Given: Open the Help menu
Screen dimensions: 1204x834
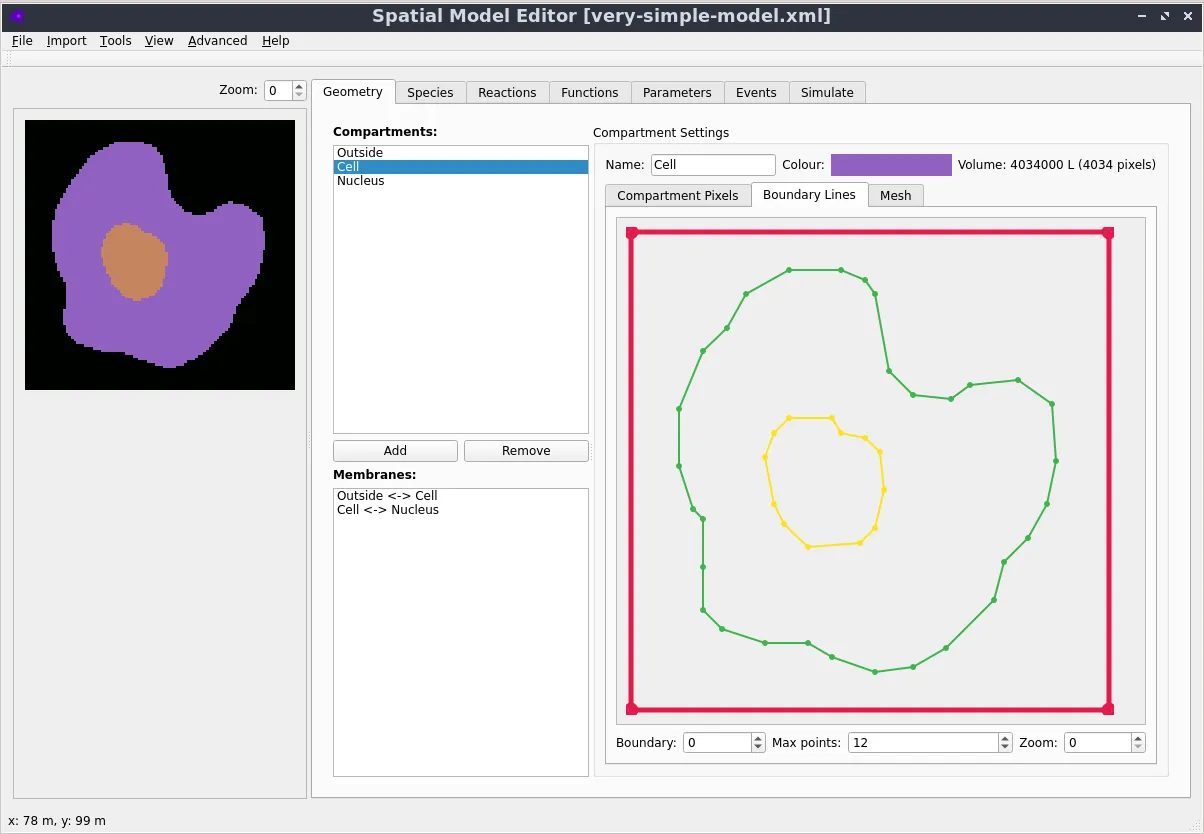Looking at the screenshot, I should tap(276, 41).
